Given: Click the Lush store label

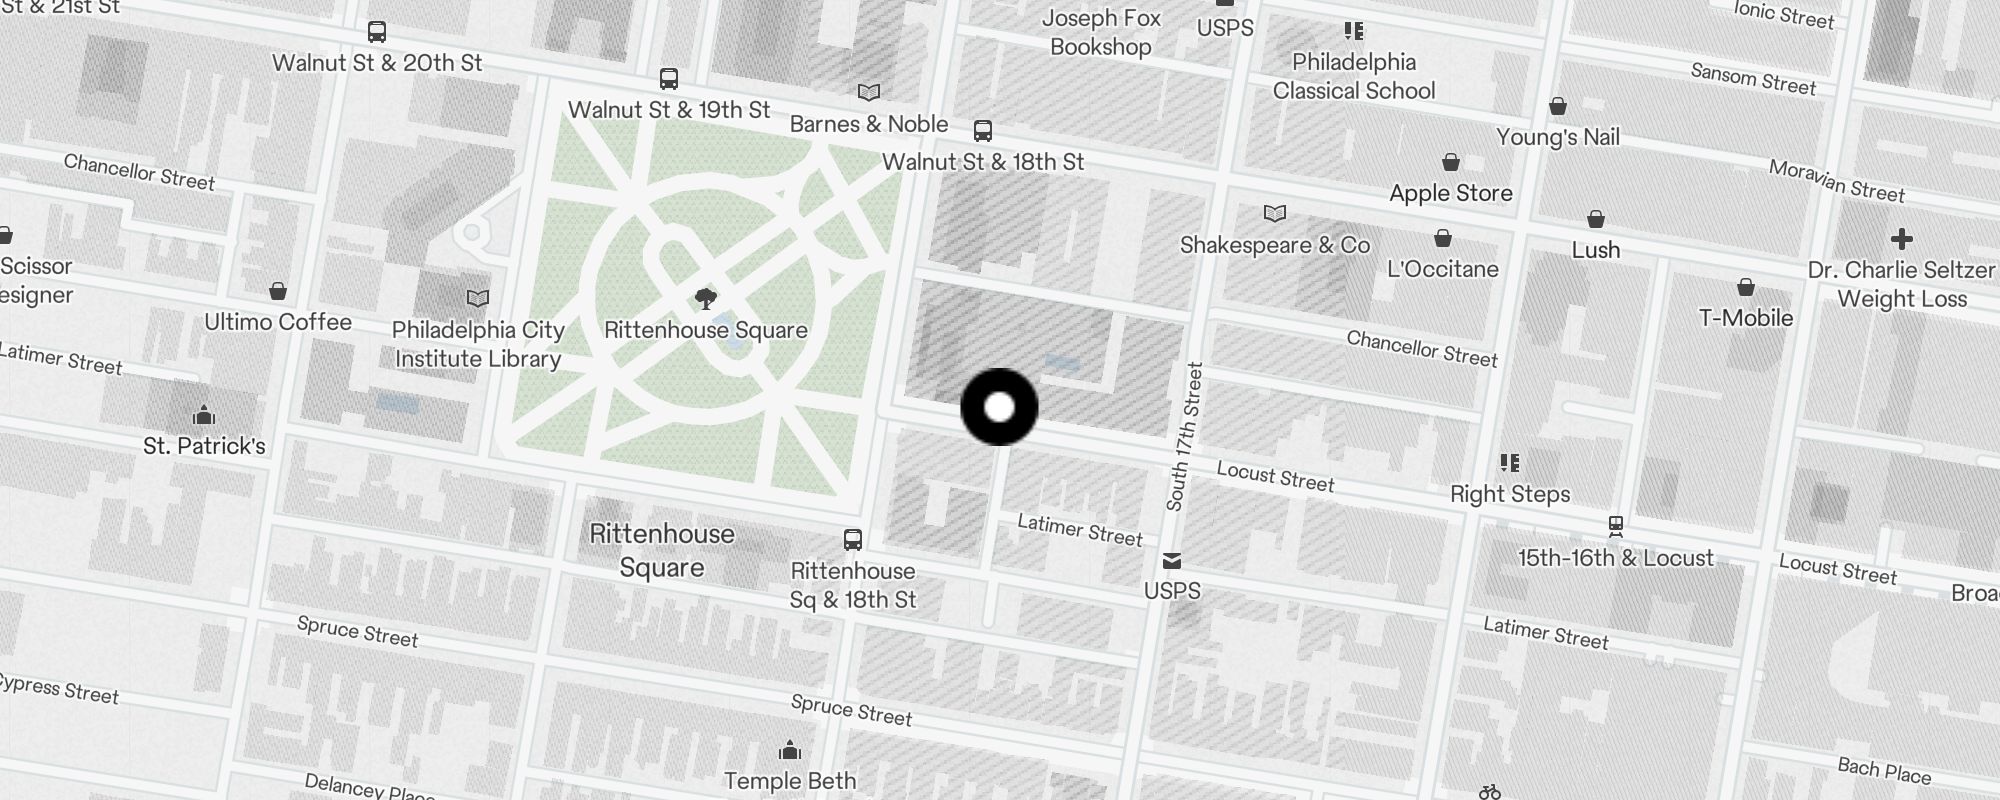Looking at the screenshot, I should pos(1596,249).
